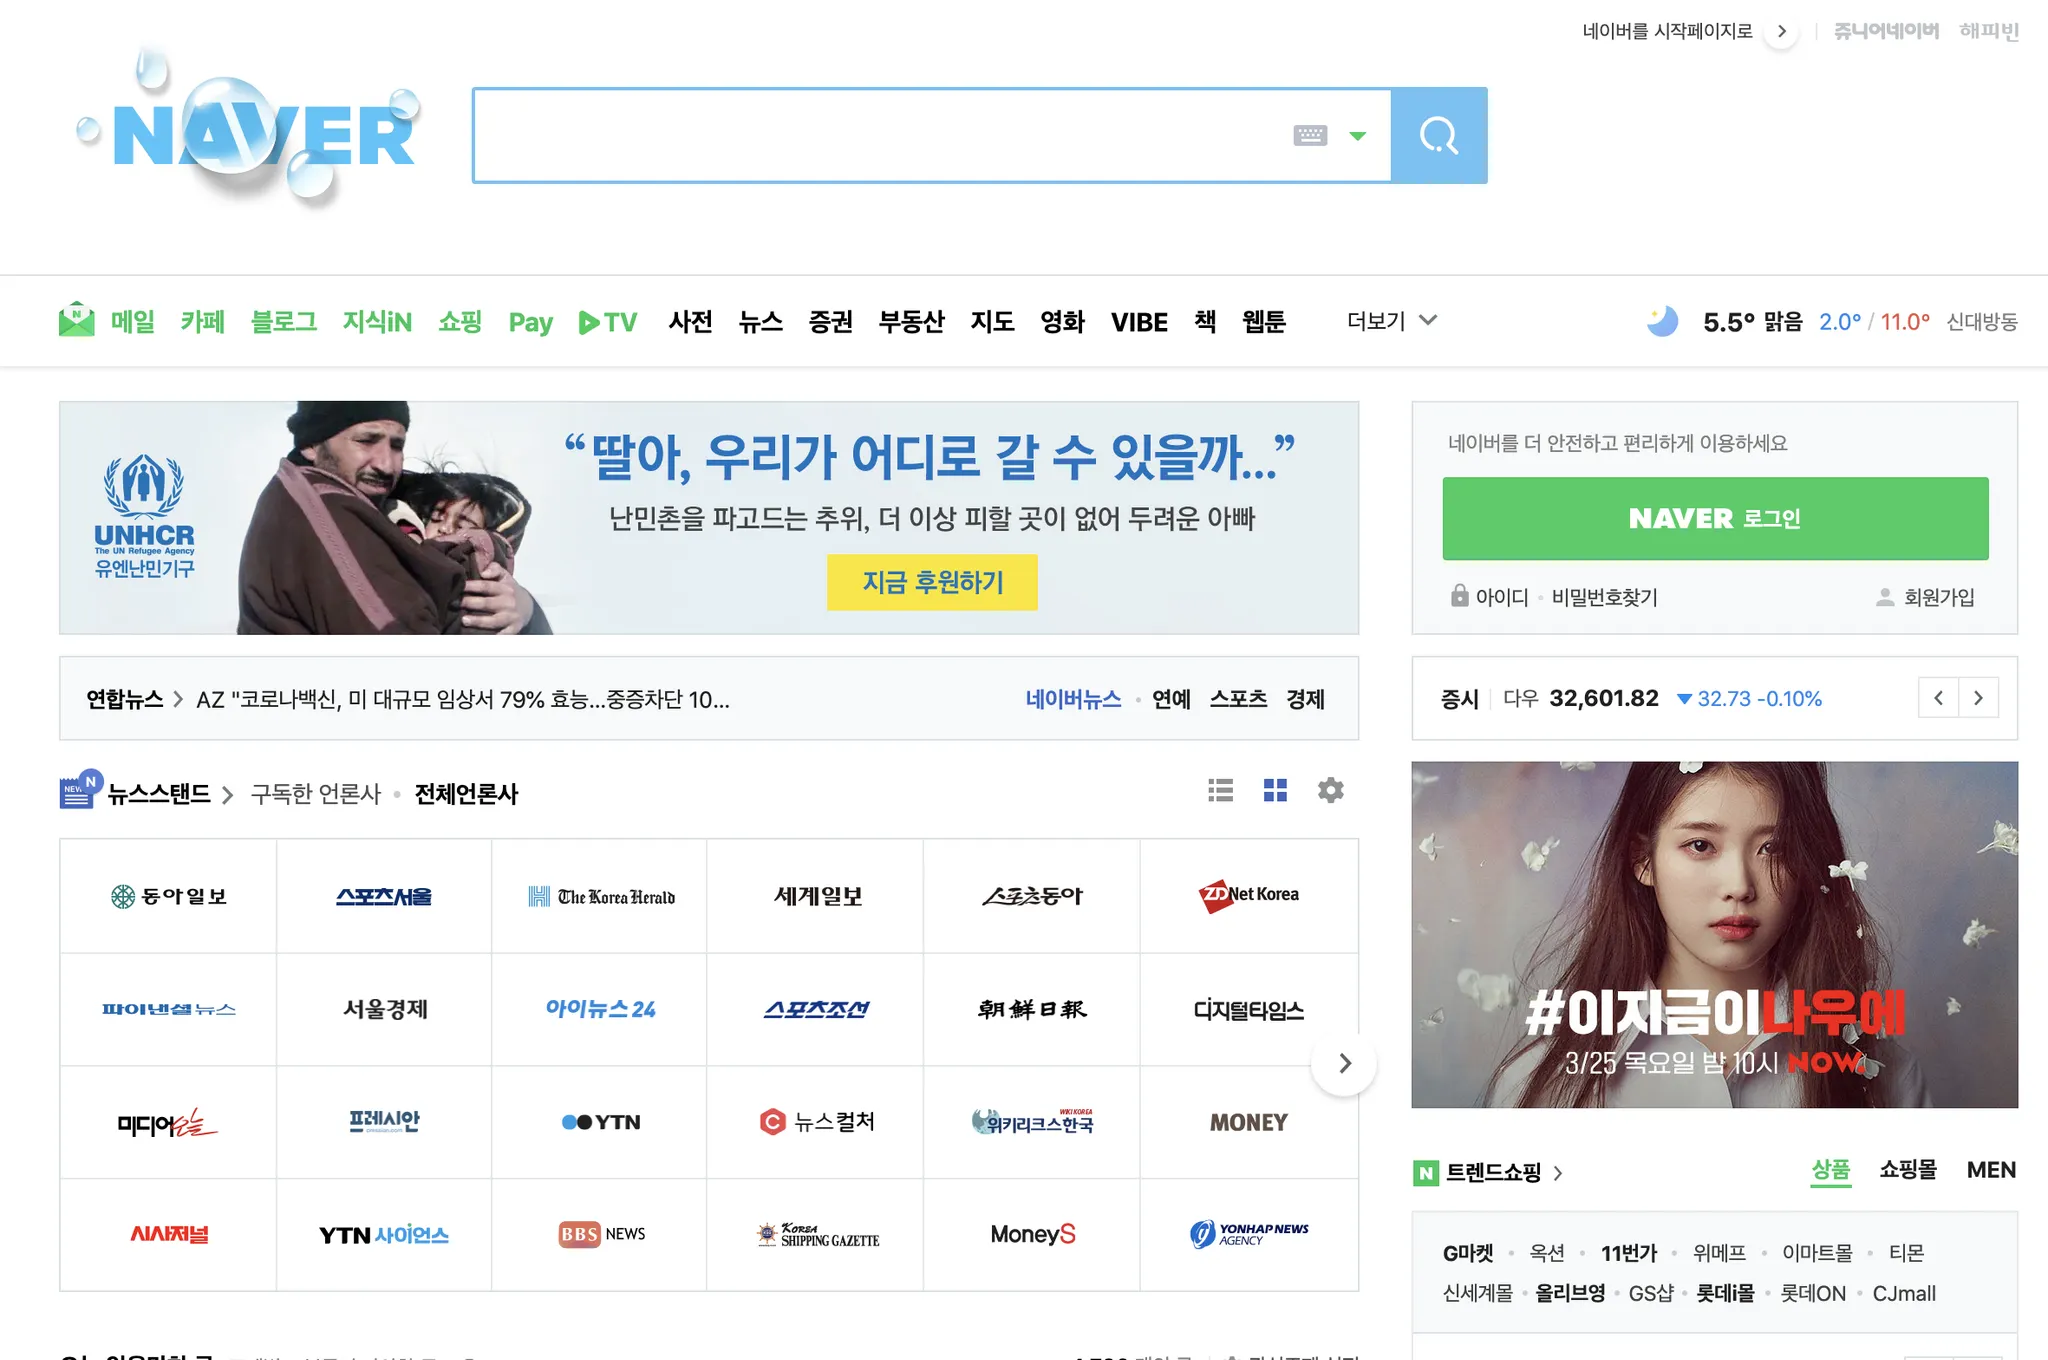Click the green NAVER 로그인 button
The height and width of the screenshot is (1360, 2048).
(x=1714, y=518)
